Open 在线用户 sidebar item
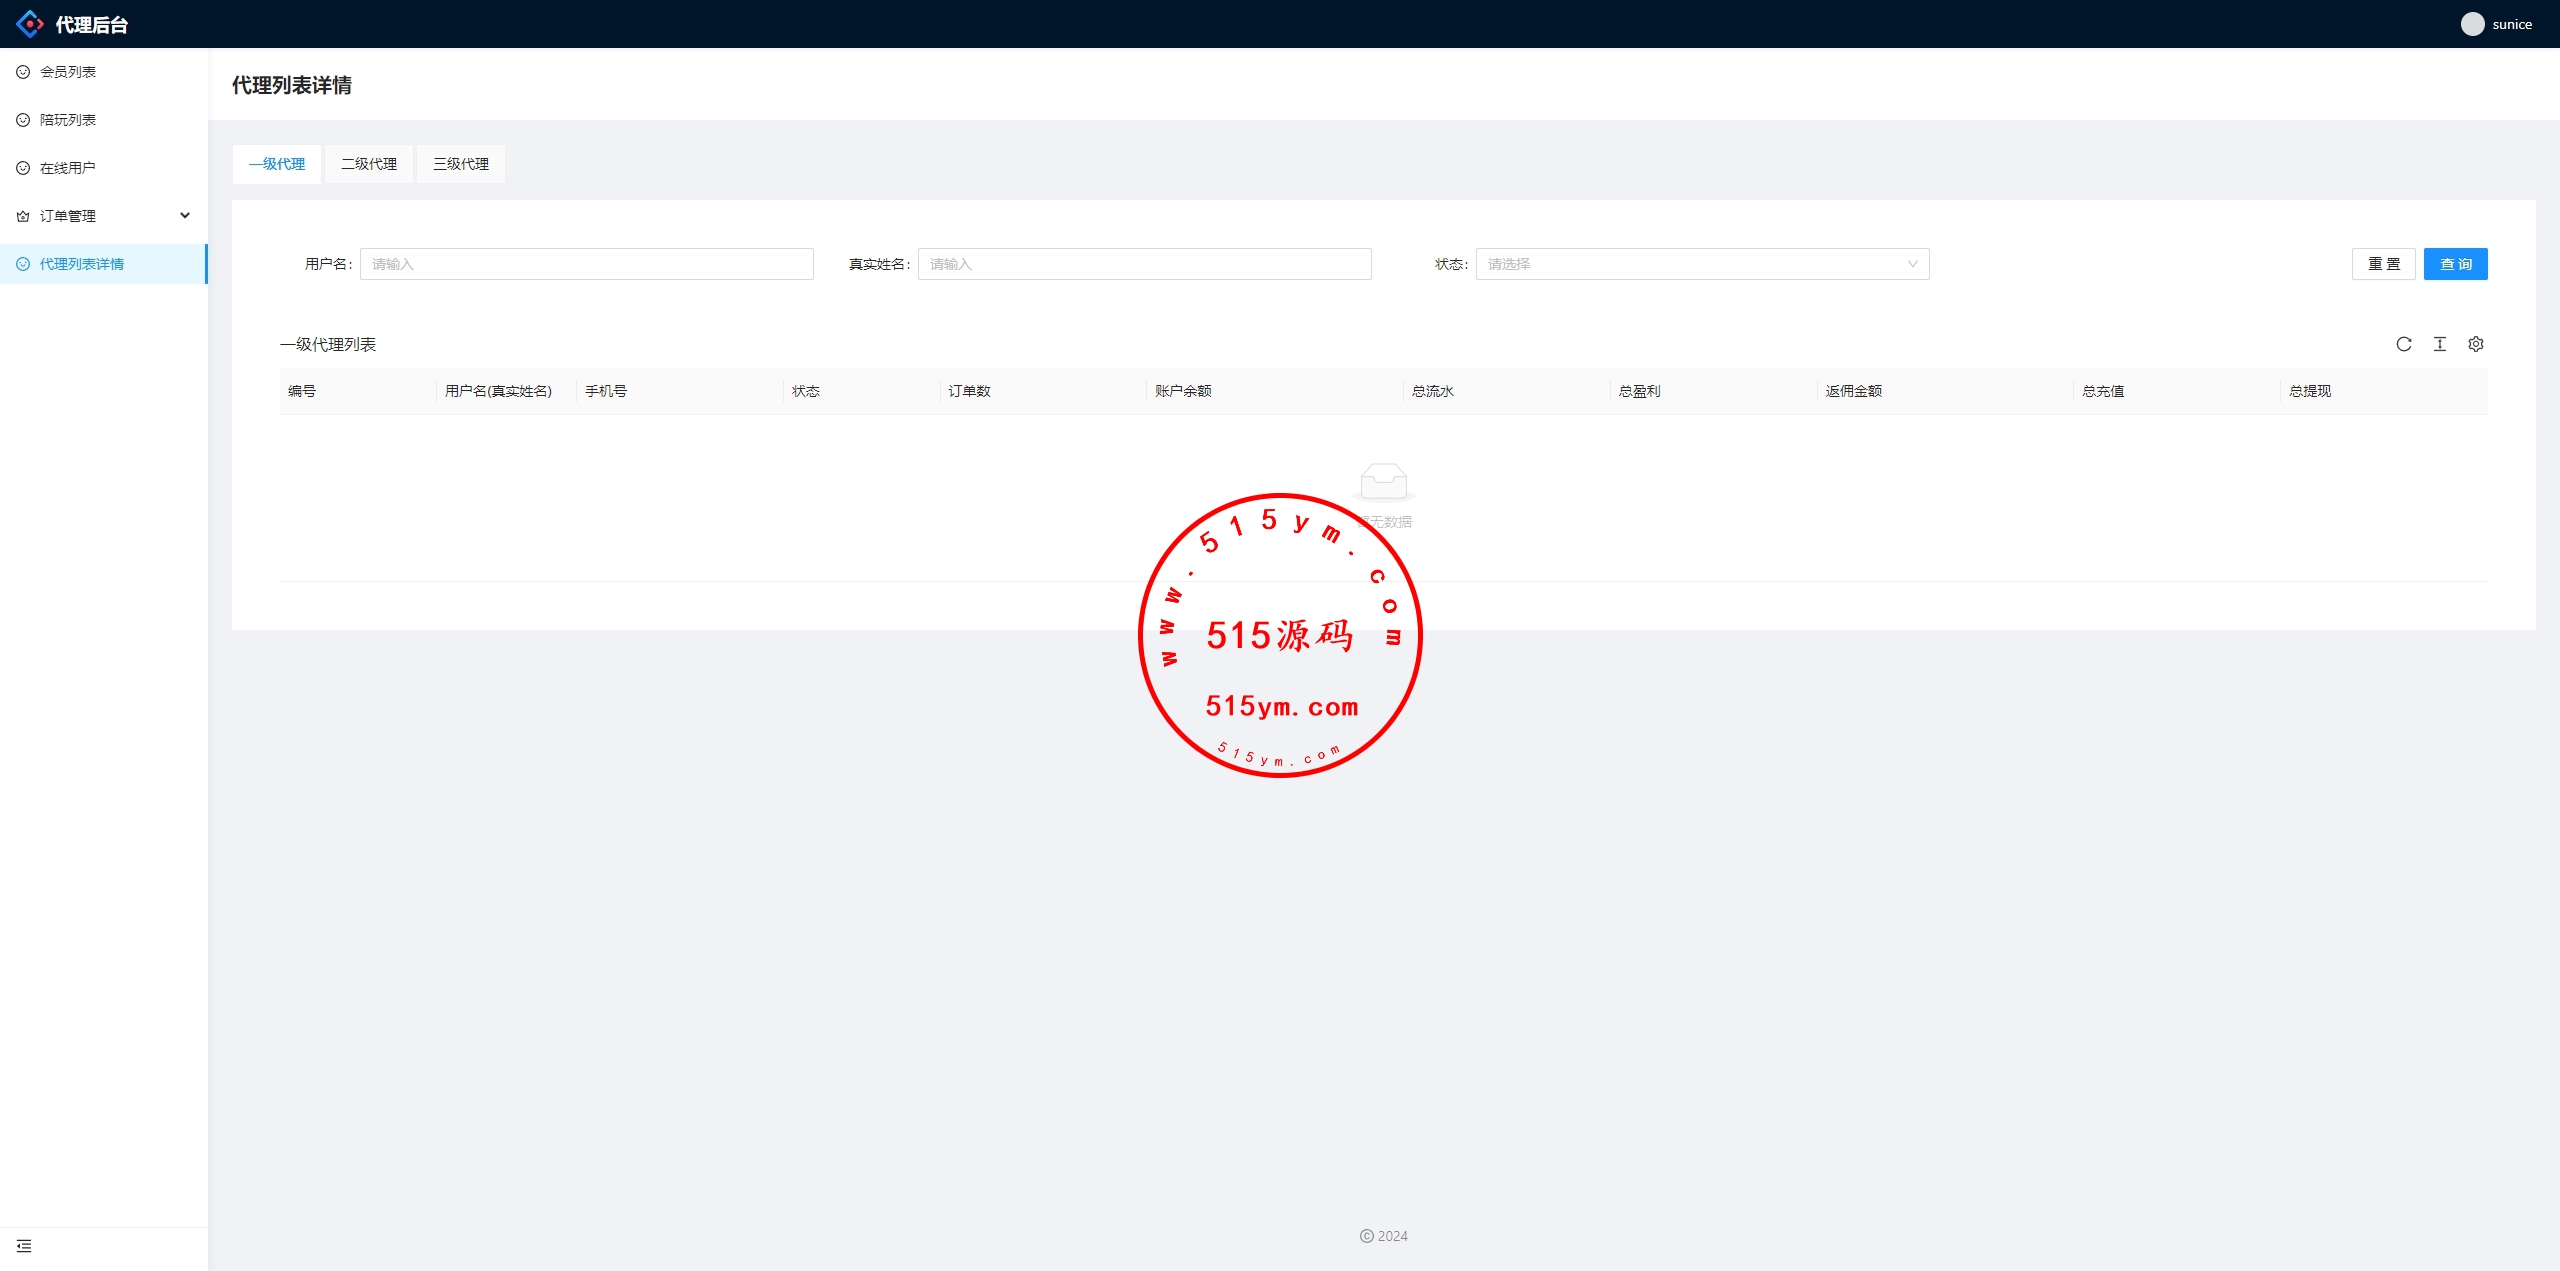 (68, 168)
